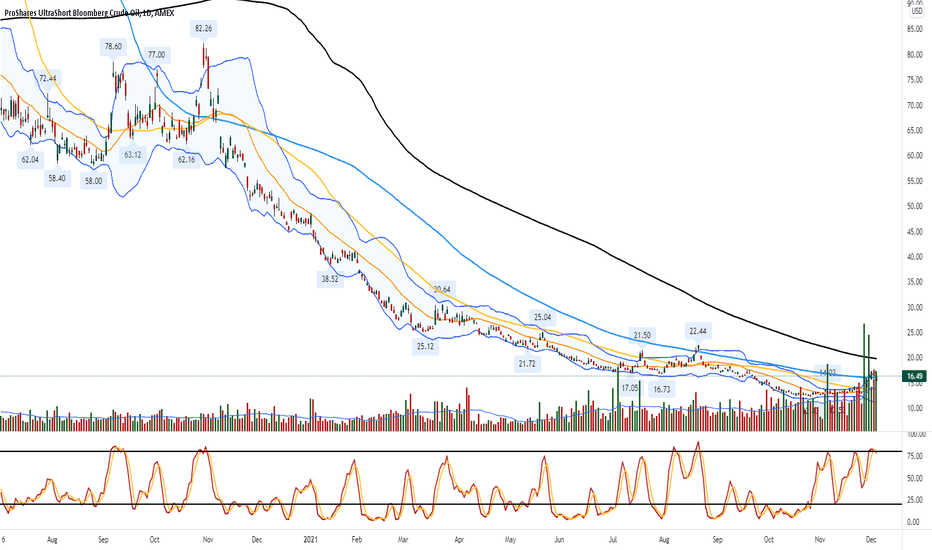Image resolution: width=932 pixels, height=550 pixels.
Task: Click the Apr time axis label
Action: pyautogui.click(x=459, y=540)
